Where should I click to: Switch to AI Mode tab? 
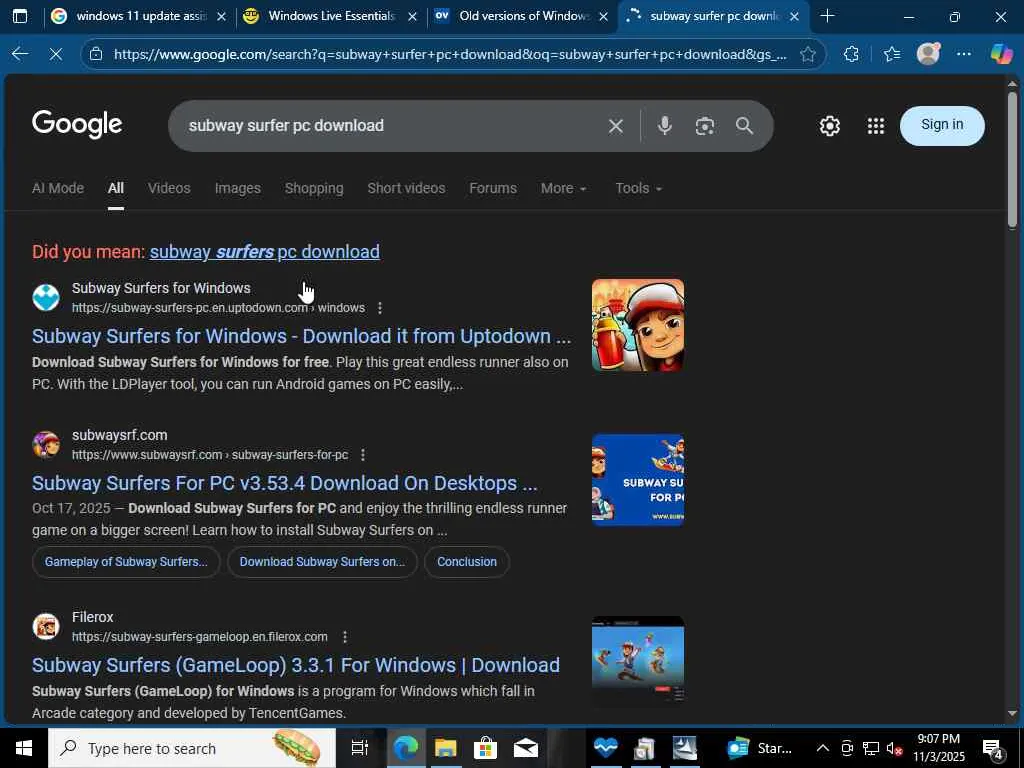point(58,188)
